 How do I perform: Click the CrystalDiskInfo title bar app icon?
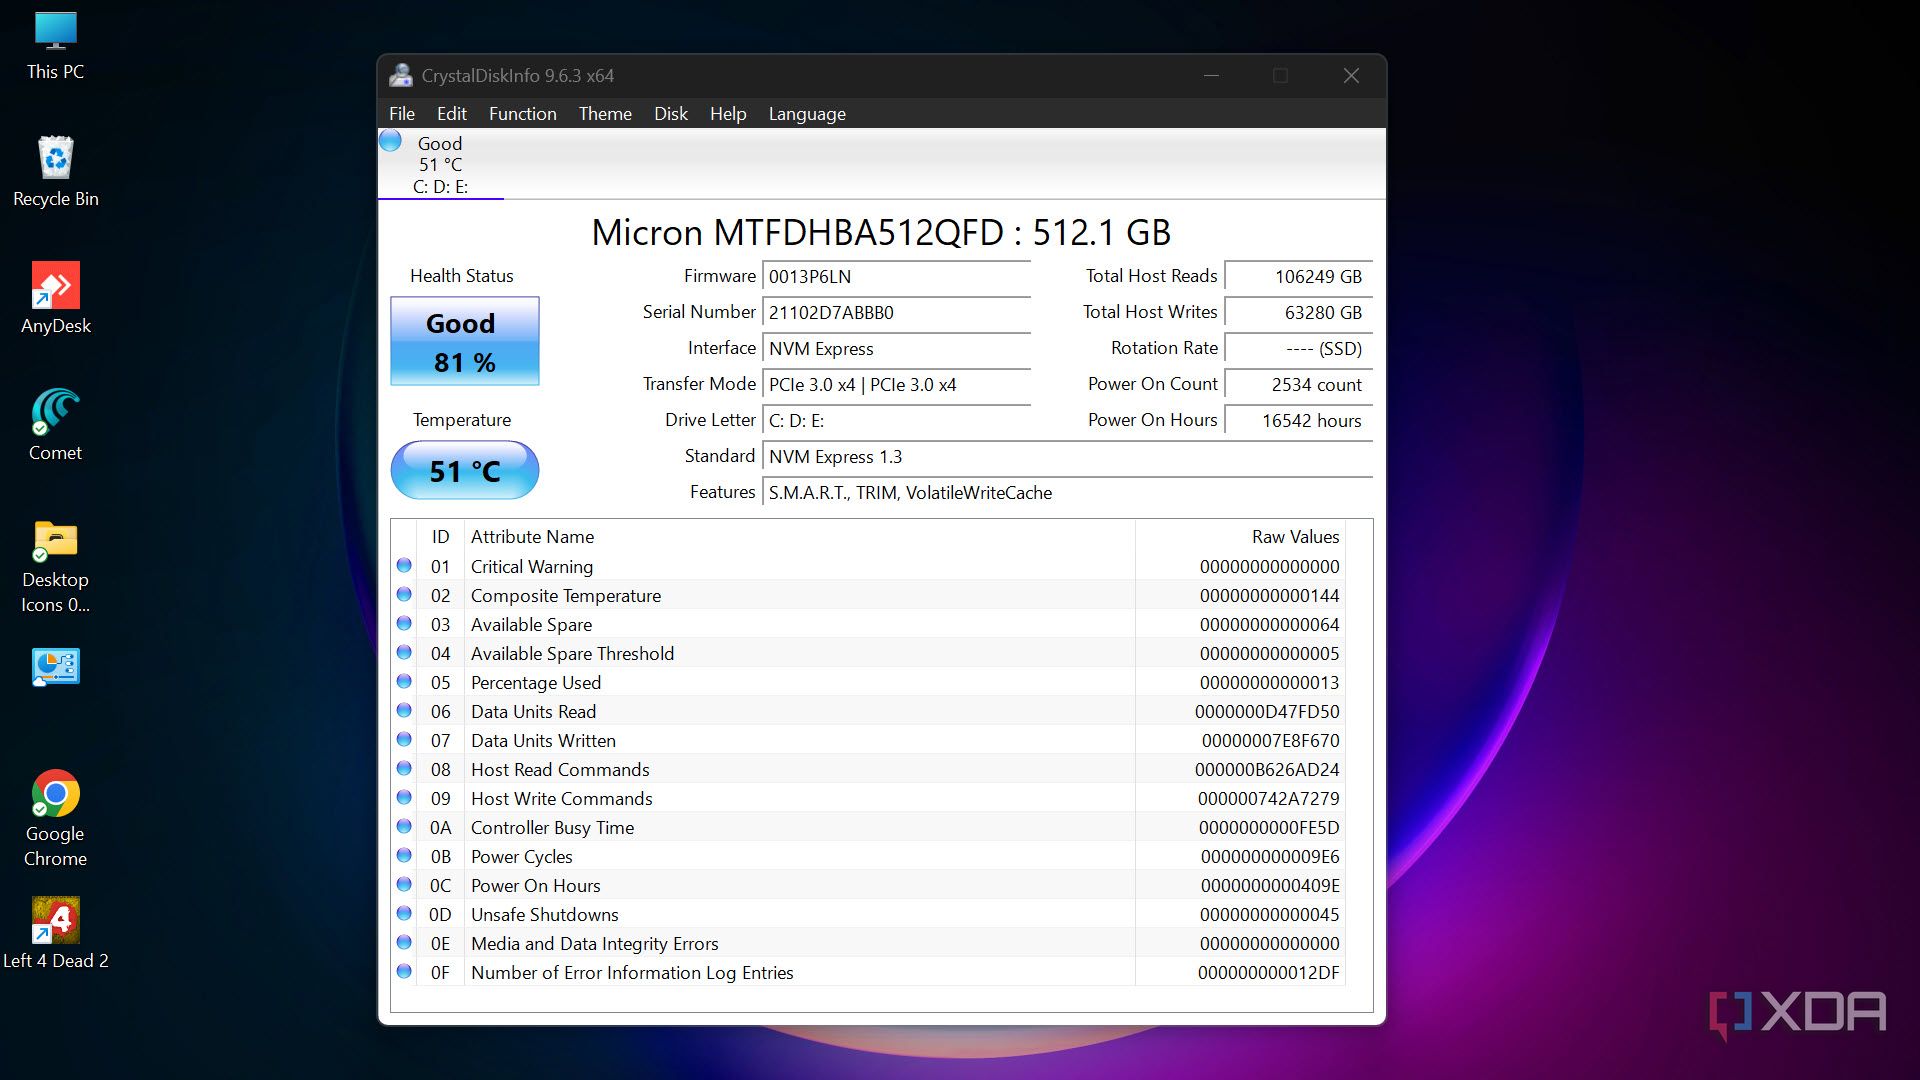(401, 75)
